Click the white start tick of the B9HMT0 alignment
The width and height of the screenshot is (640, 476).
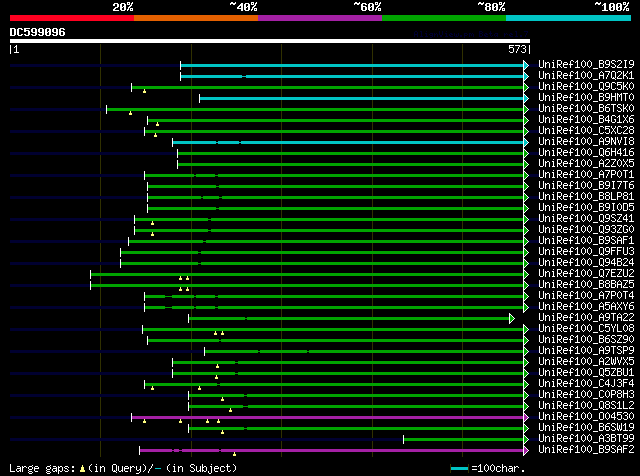coord(200,98)
